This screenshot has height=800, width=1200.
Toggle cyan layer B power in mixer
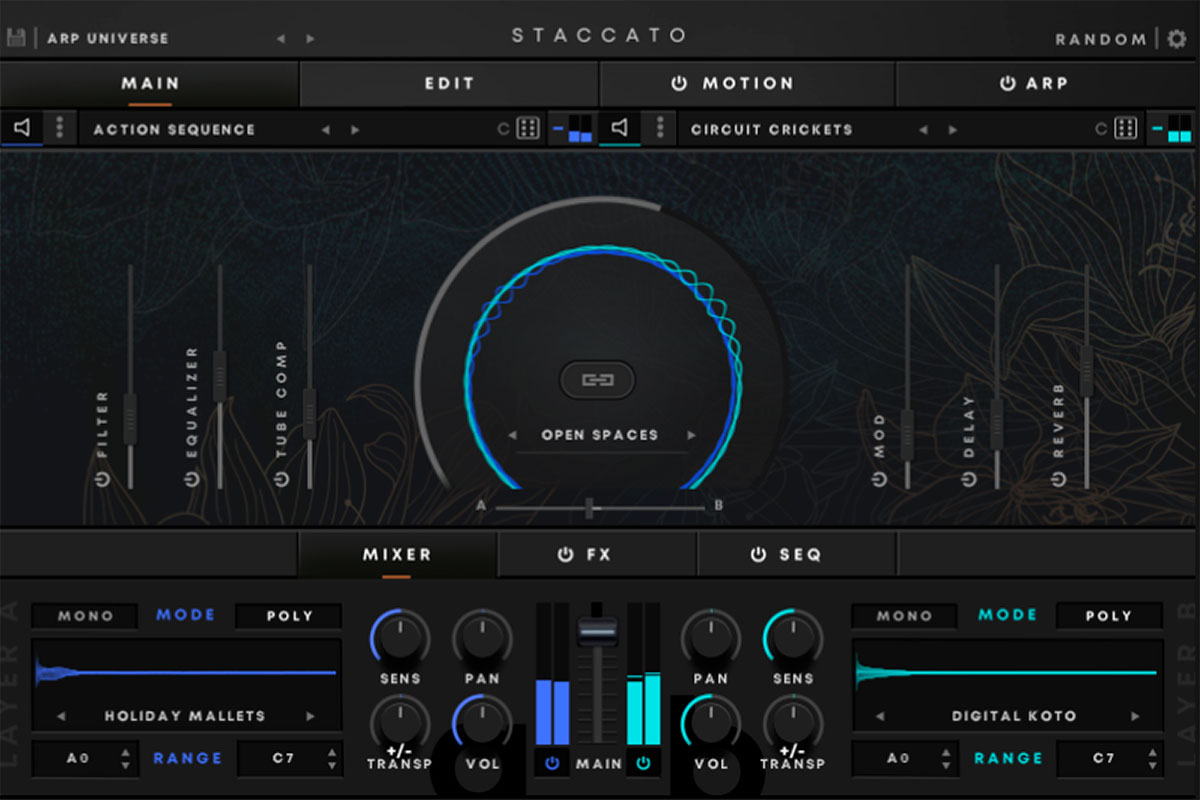(x=643, y=763)
